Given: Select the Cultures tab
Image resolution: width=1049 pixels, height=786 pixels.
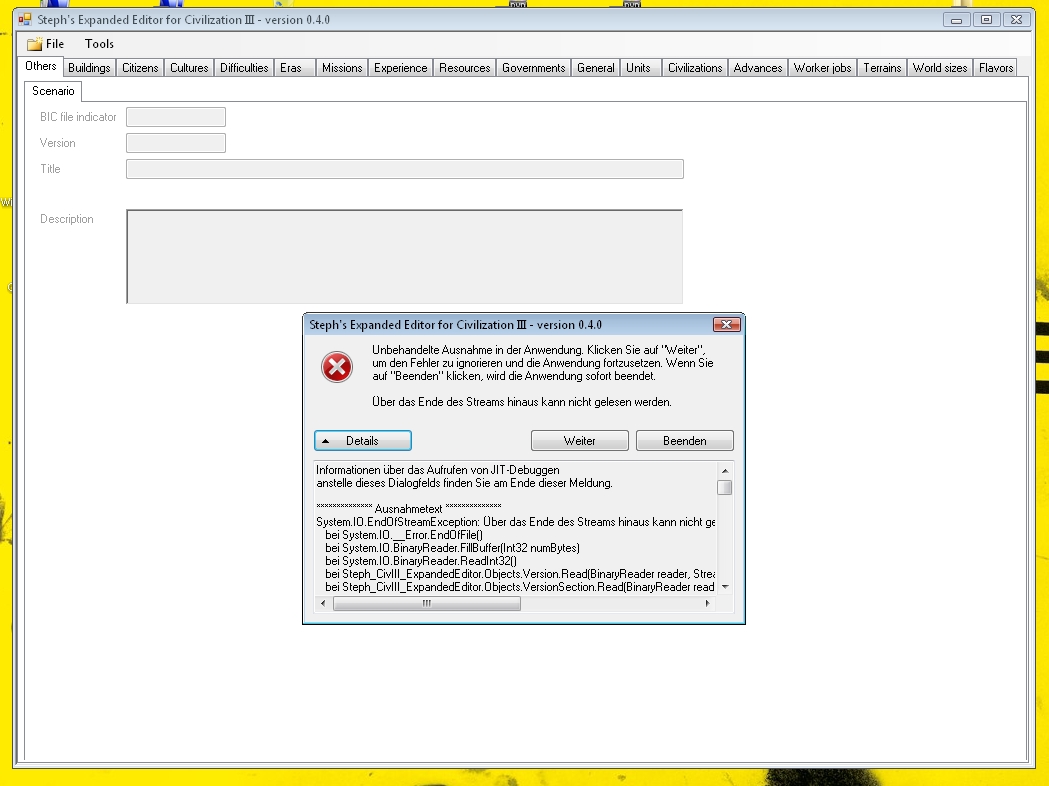Looking at the screenshot, I should (x=189, y=68).
